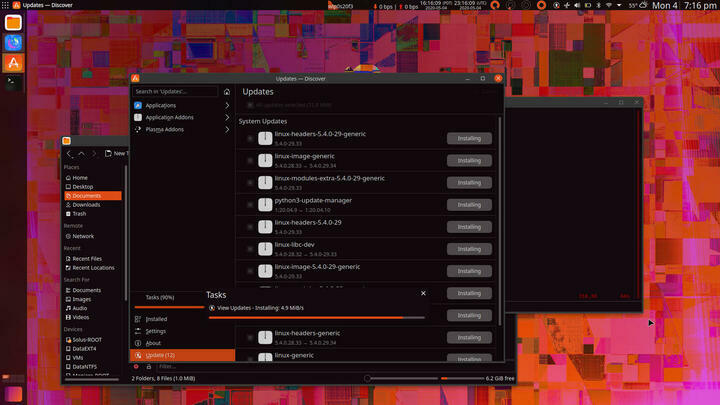The width and height of the screenshot is (720, 405).
Task: Click the linux-image-generic package icon
Action: pos(265,160)
